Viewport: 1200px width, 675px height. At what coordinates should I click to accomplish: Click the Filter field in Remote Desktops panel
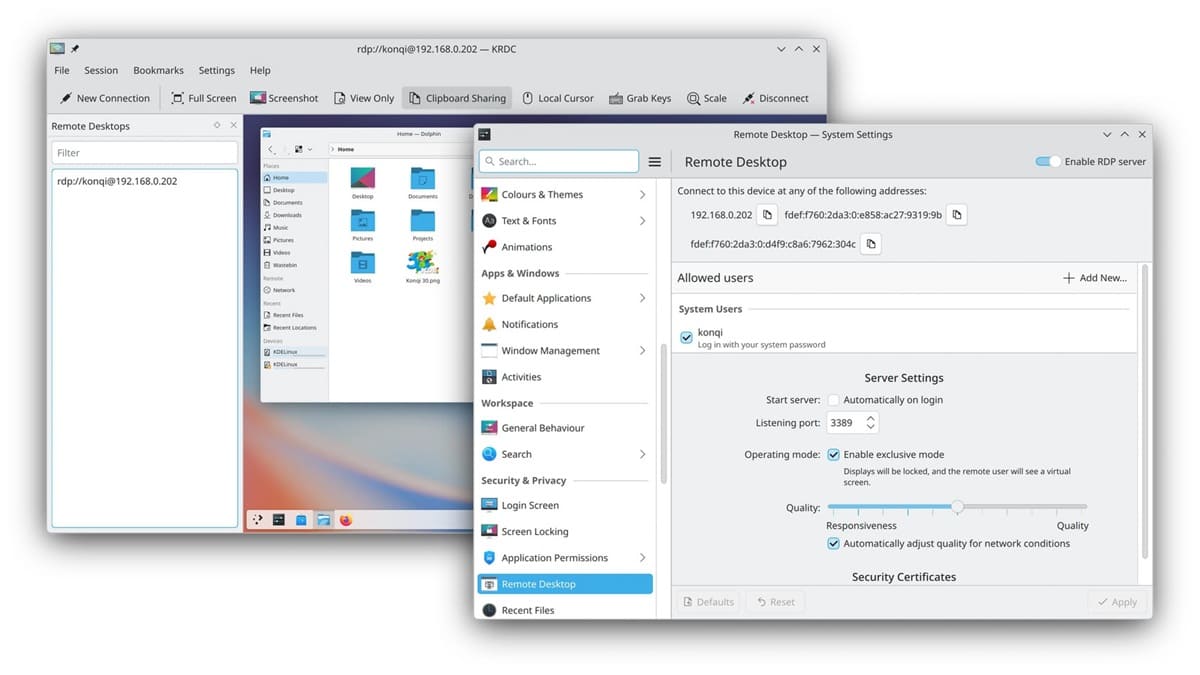(x=145, y=153)
